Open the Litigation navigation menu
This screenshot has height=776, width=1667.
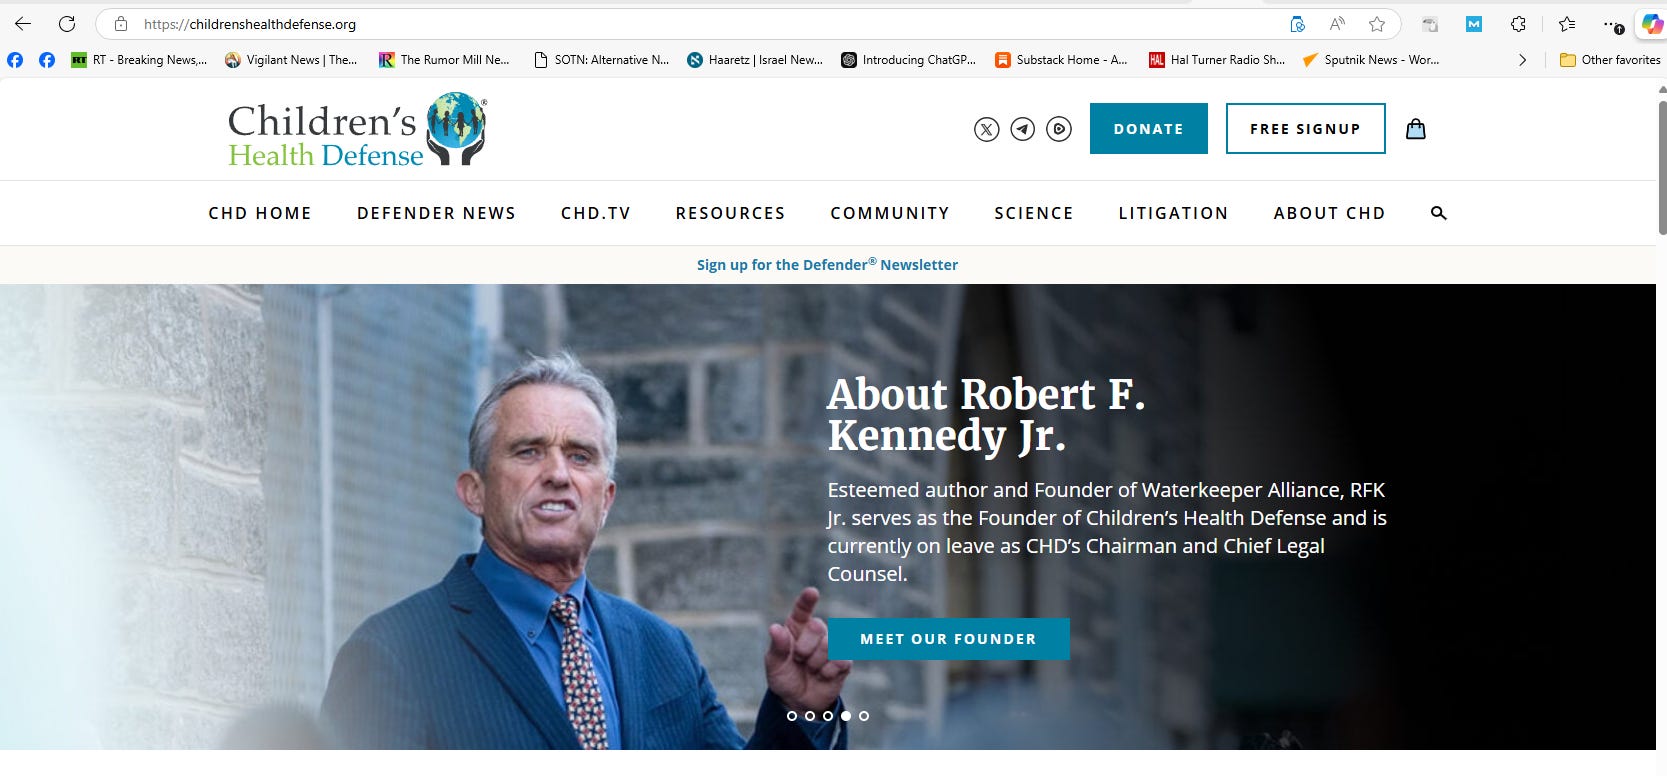(1173, 213)
